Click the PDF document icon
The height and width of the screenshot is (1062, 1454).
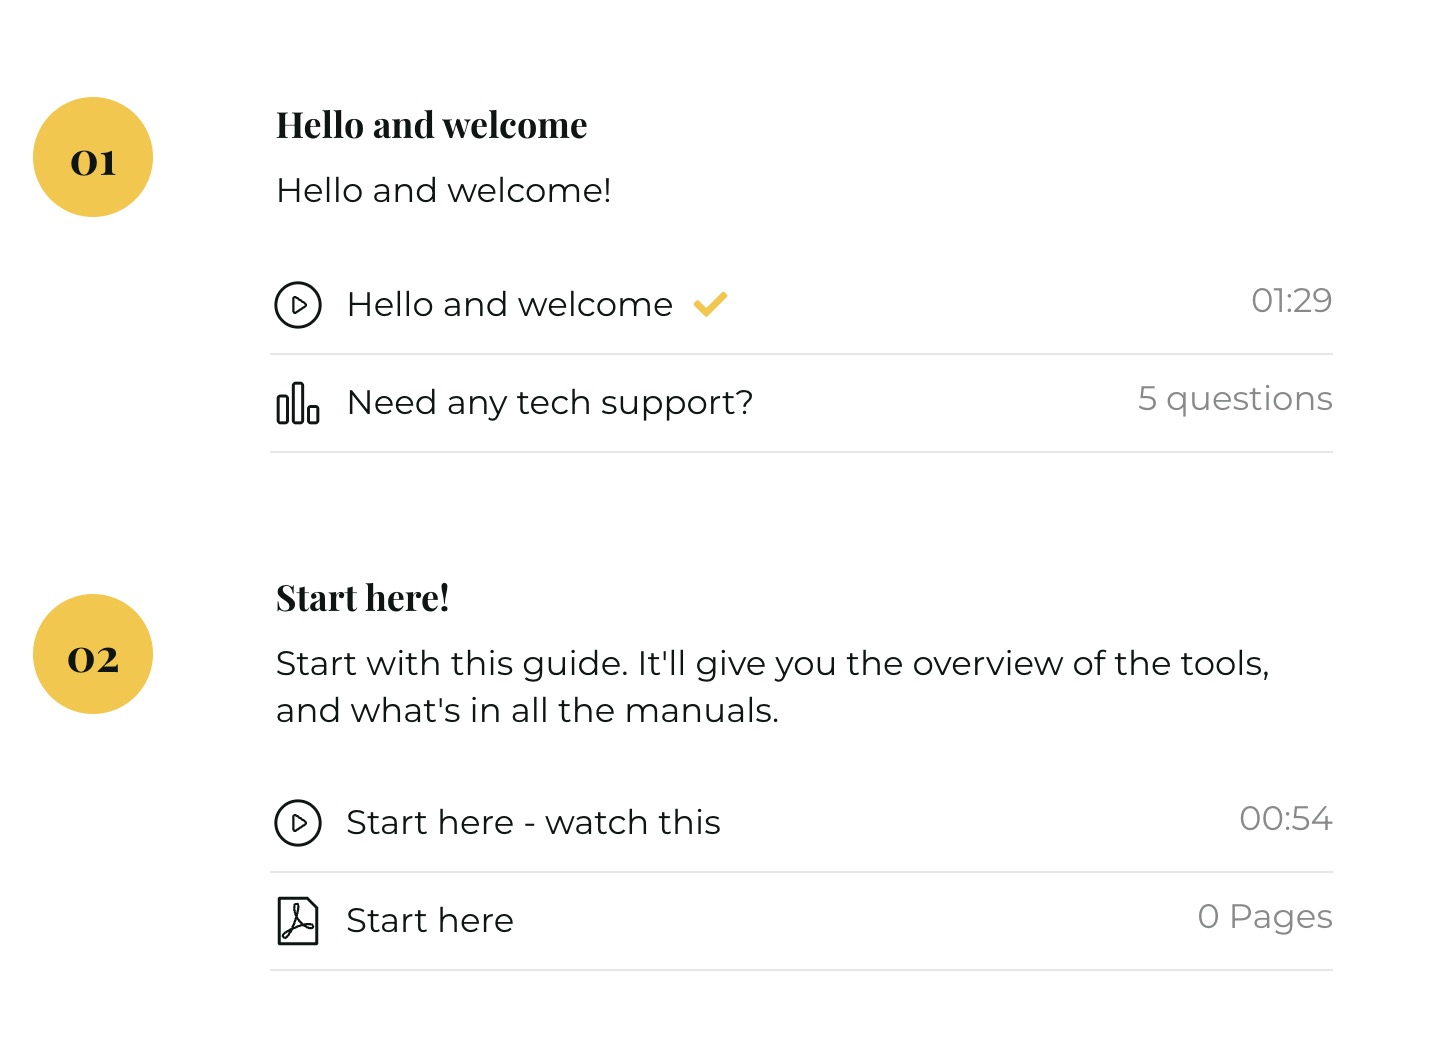tap(298, 921)
